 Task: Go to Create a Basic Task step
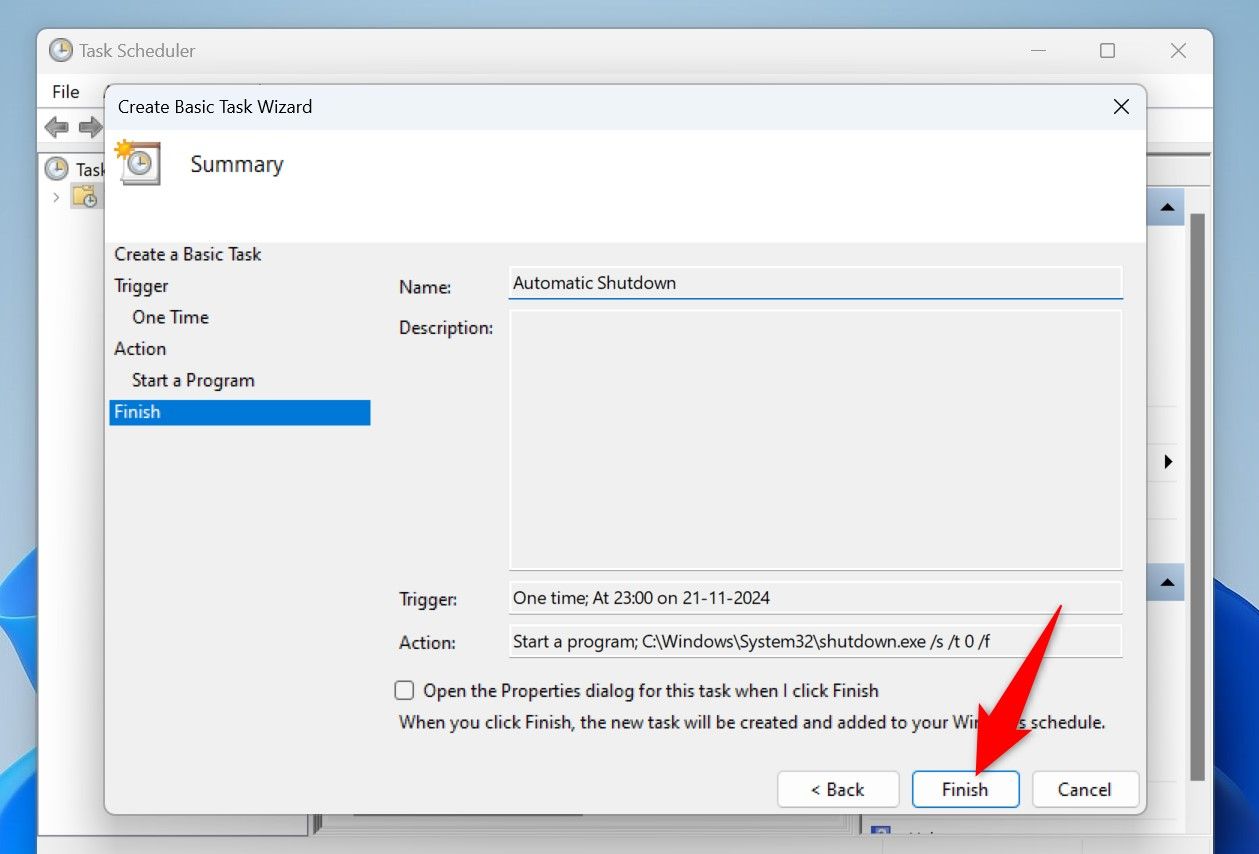(x=188, y=254)
